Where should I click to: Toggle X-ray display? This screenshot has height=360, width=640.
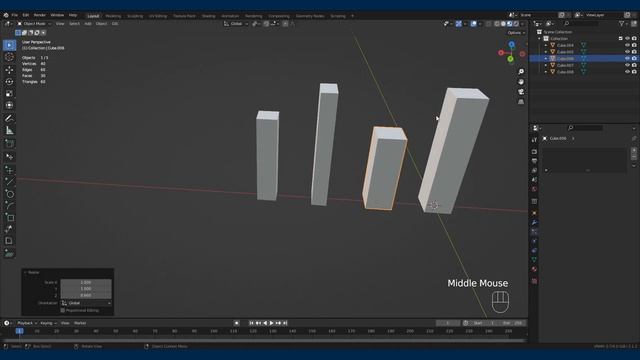coord(489,24)
